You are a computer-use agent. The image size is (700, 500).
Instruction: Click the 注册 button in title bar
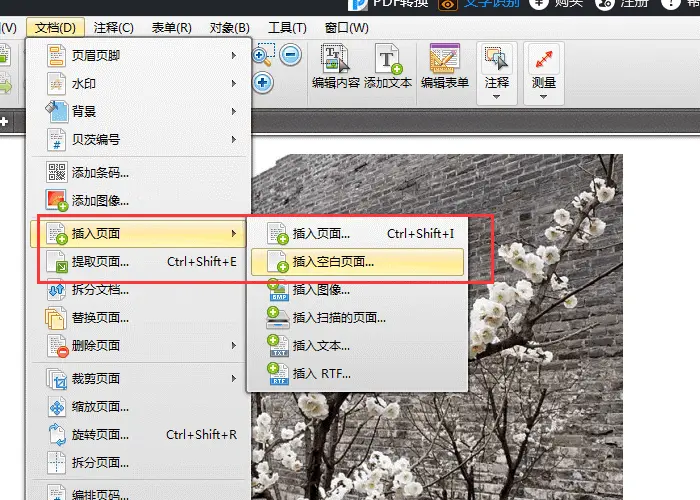click(x=623, y=4)
